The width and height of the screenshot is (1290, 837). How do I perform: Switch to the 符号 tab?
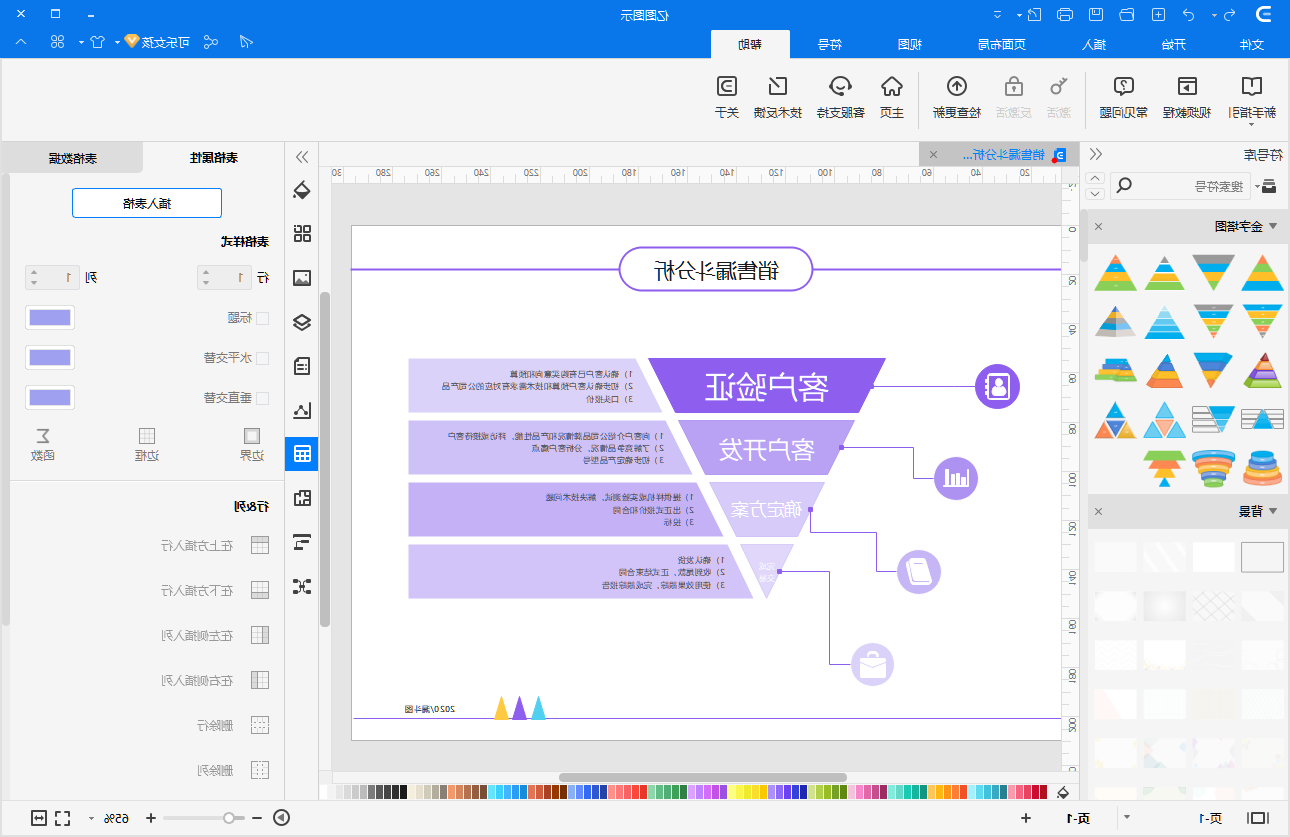829,44
